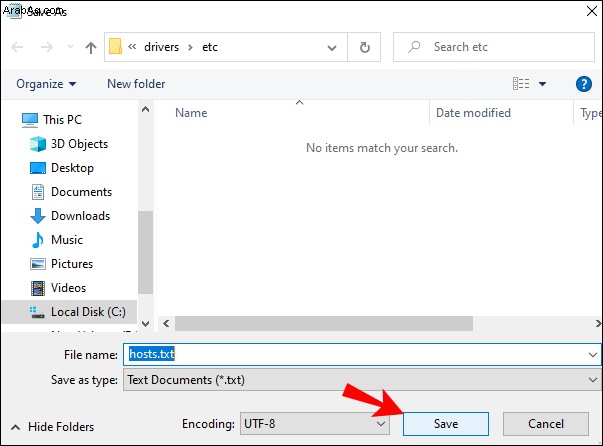This screenshot has height=446, width=603.
Task: Click the Local Disk drive icon
Action: point(37,312)
